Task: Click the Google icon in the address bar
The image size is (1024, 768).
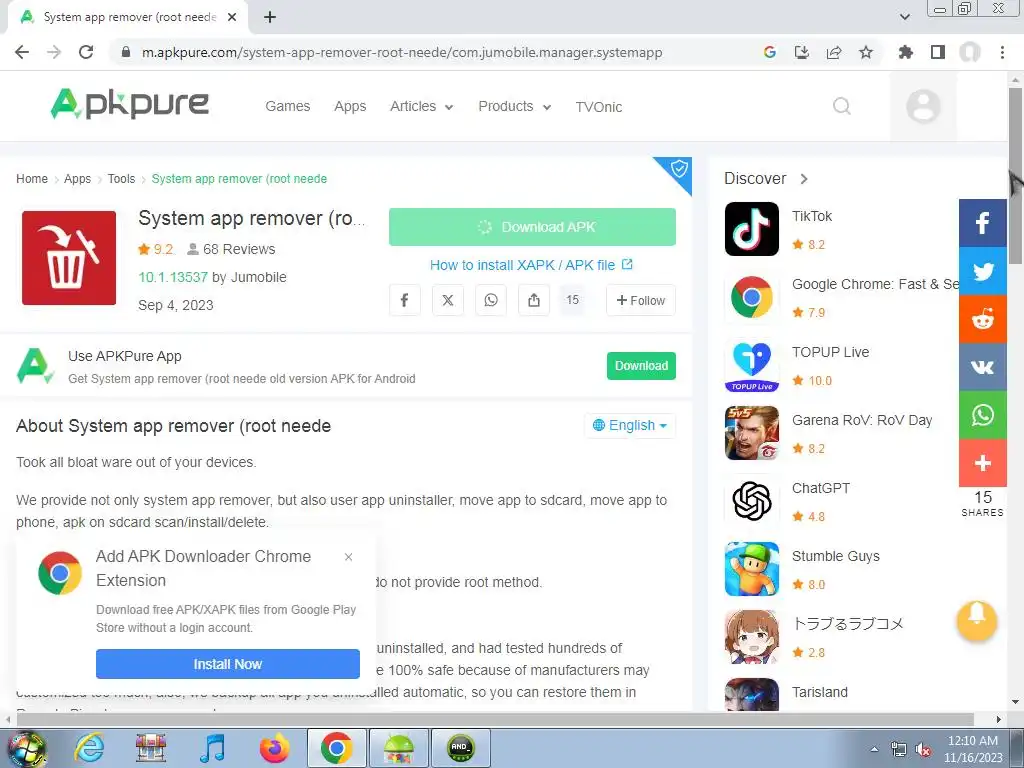Action: [x=770, y=52]
